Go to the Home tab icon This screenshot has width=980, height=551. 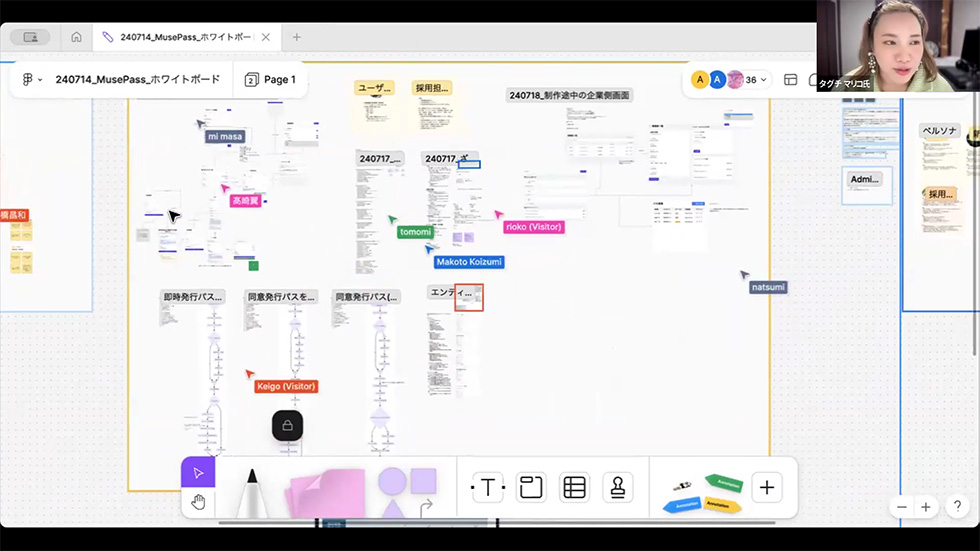pyautogui.click(x=76, y=37)
